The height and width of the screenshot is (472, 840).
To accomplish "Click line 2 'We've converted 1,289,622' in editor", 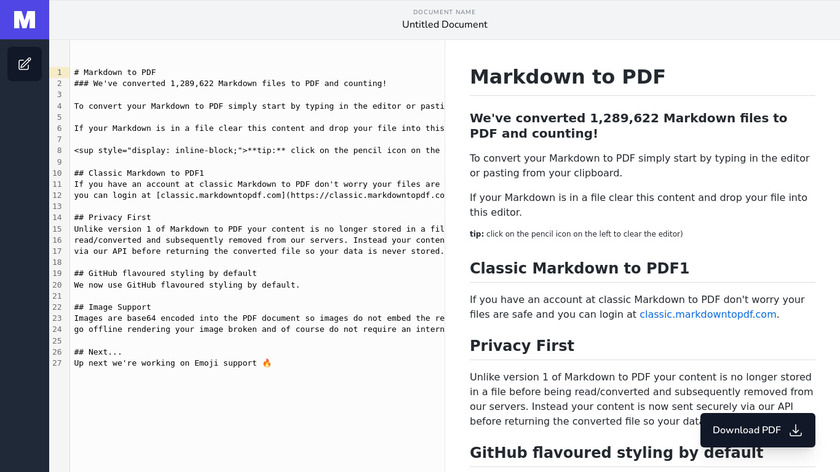I will point(230,84).
